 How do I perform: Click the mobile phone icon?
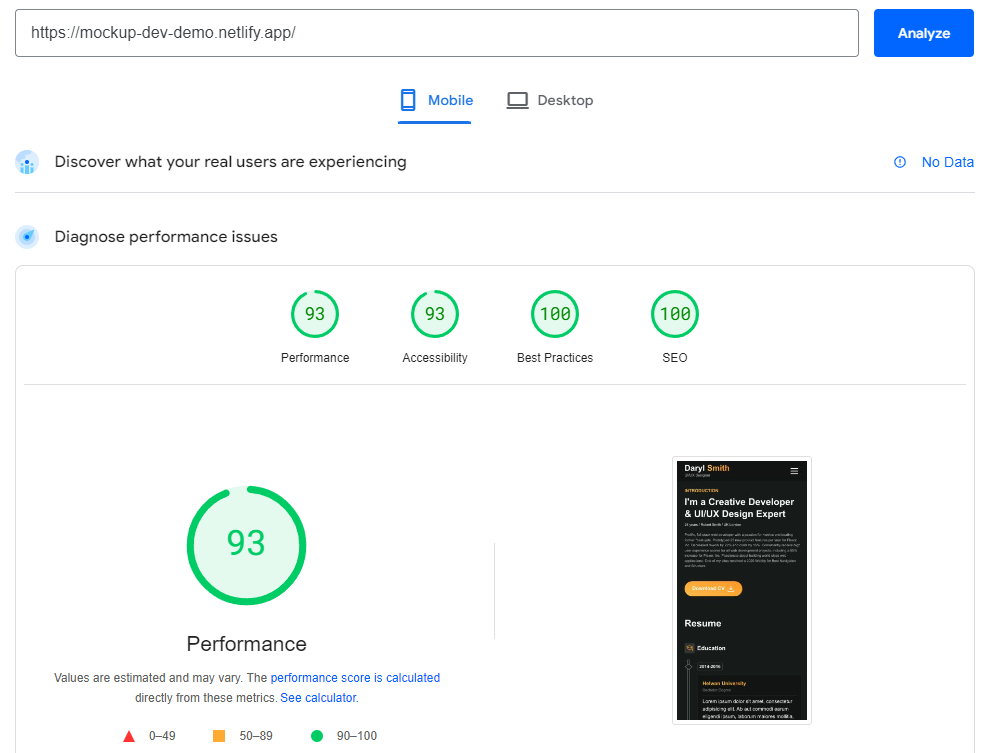coord(408,100)
